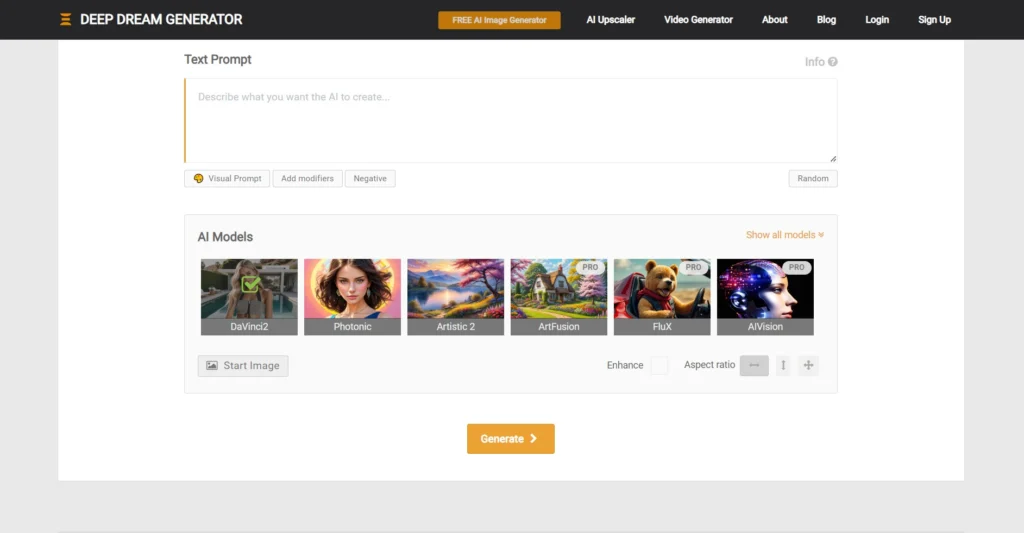Open Video Generator page
Screen dimensions: 1024x533
(698, 20)
